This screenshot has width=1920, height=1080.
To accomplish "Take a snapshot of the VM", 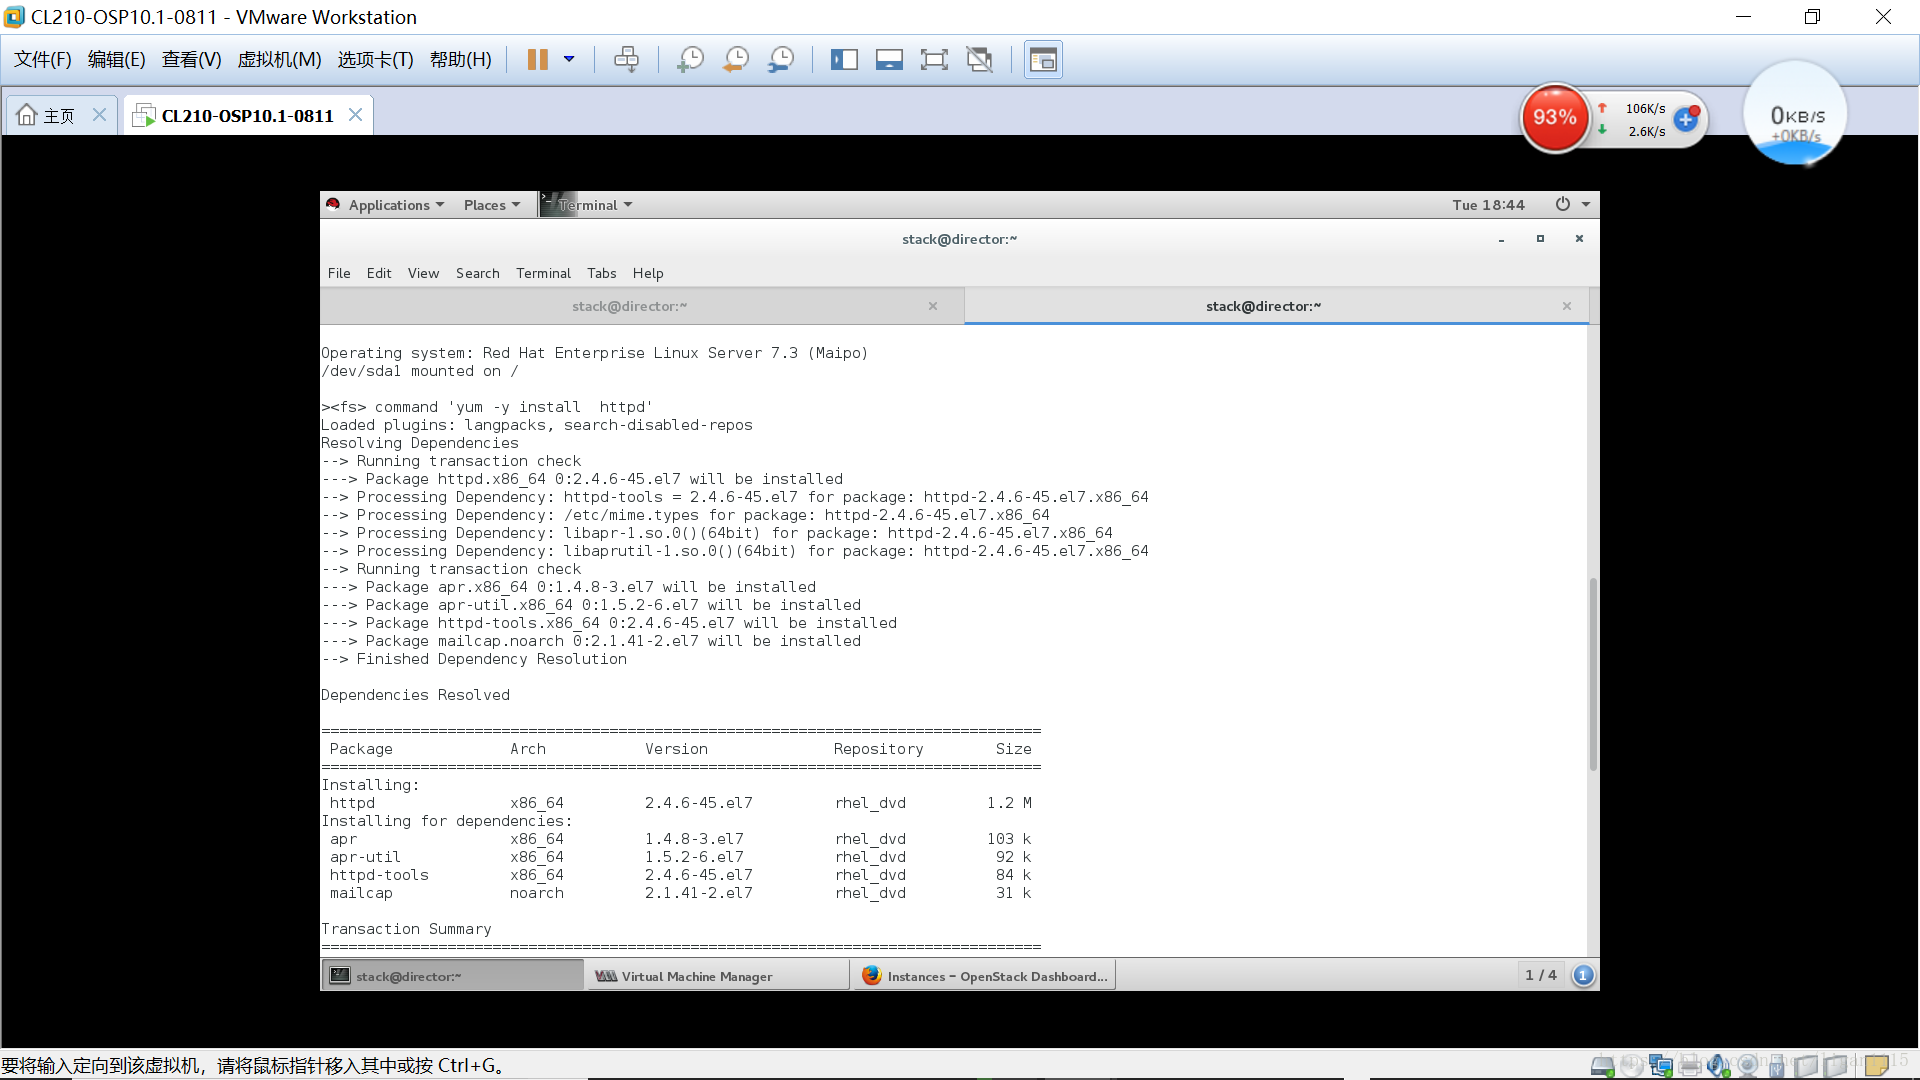I will (x=690, y=60).
